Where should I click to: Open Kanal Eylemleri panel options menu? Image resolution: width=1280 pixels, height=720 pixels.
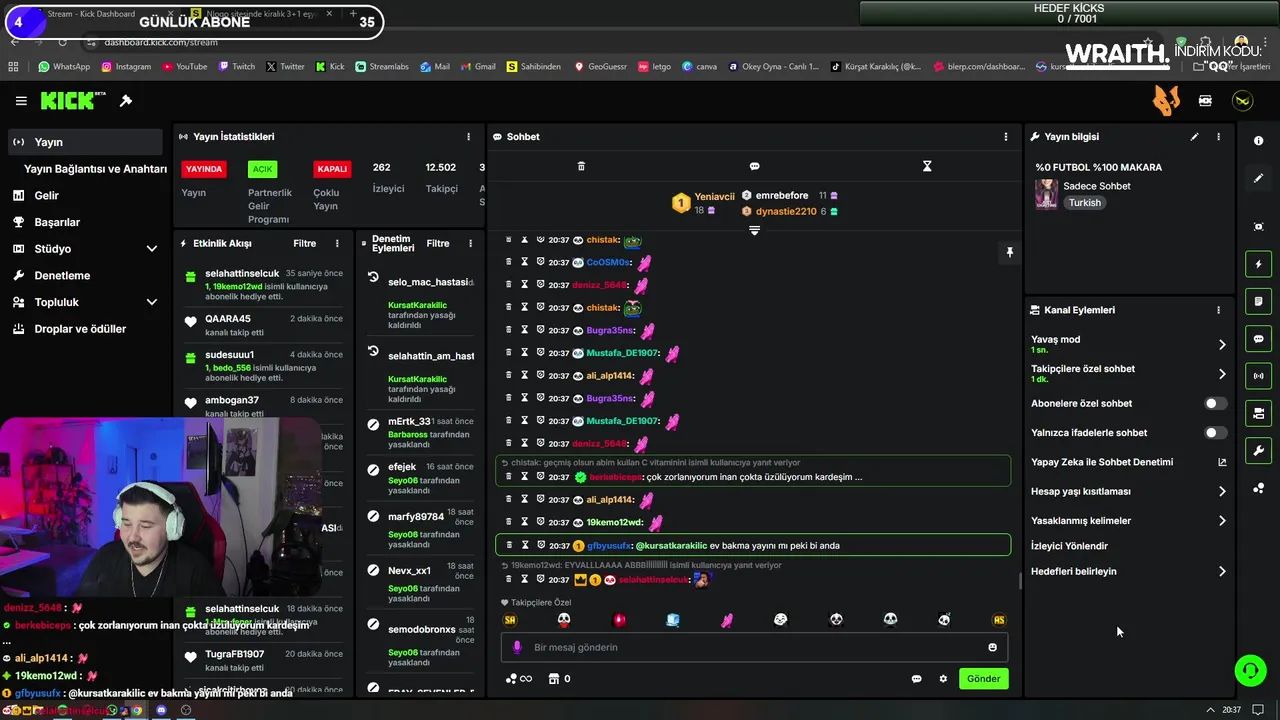click(1218, 310)
